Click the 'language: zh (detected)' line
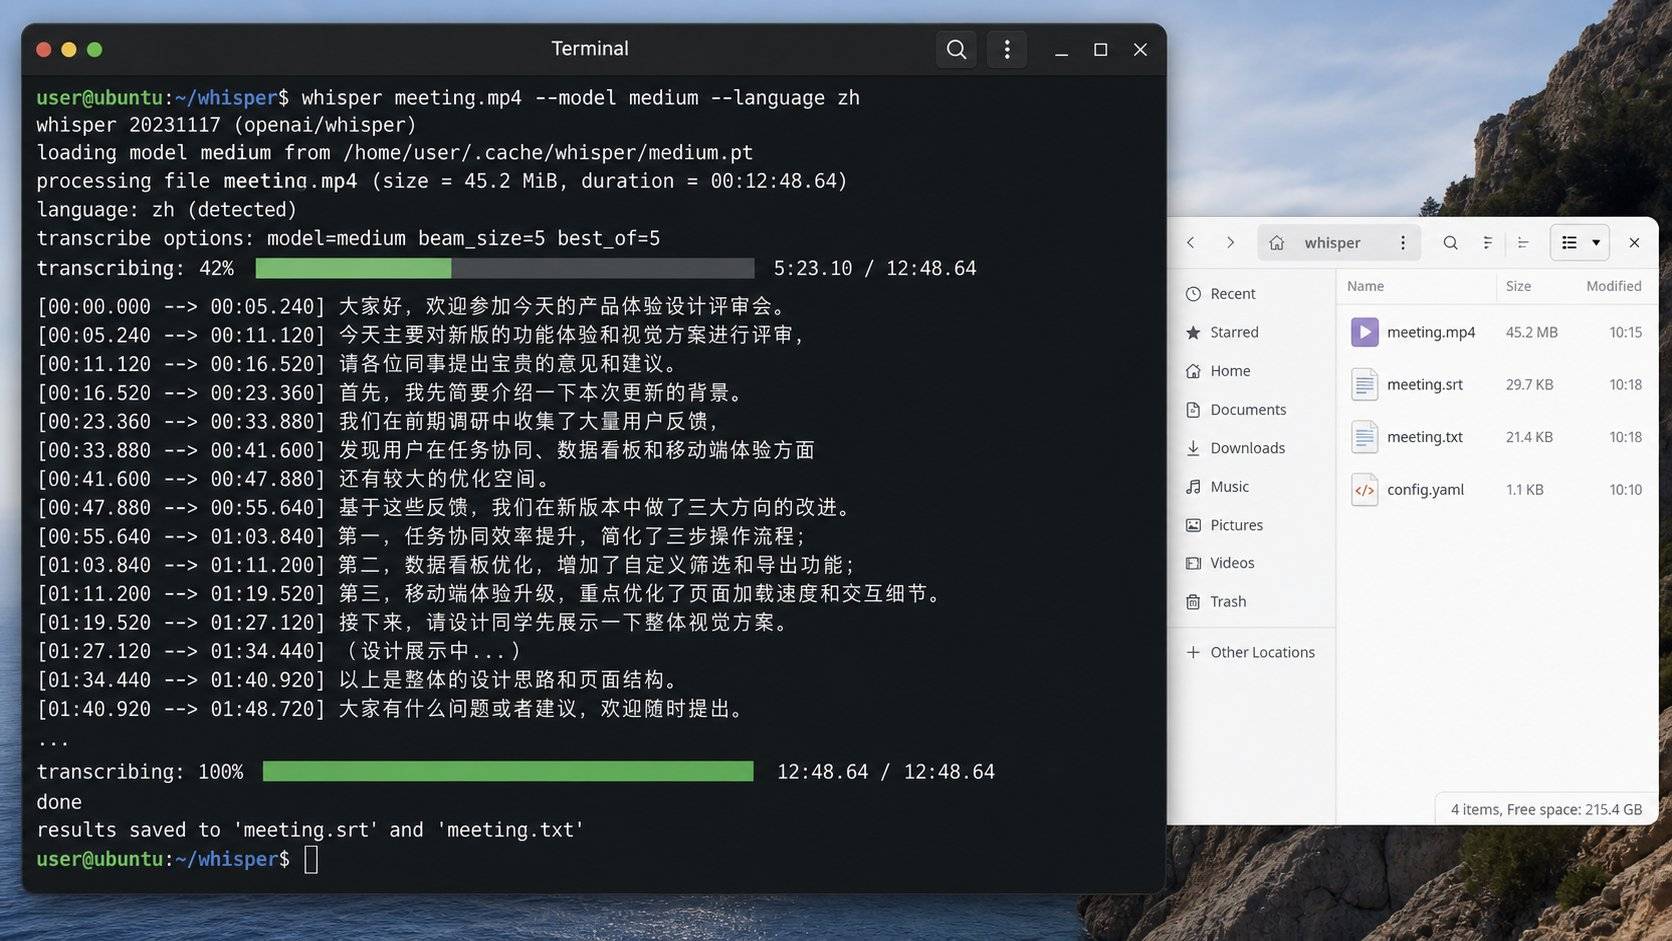Viewport: 1672px width, 941px height. coord(166,209)
